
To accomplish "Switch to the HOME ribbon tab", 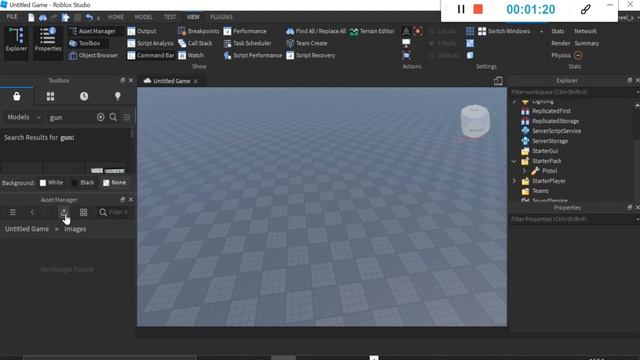I will tap(116, 17).
